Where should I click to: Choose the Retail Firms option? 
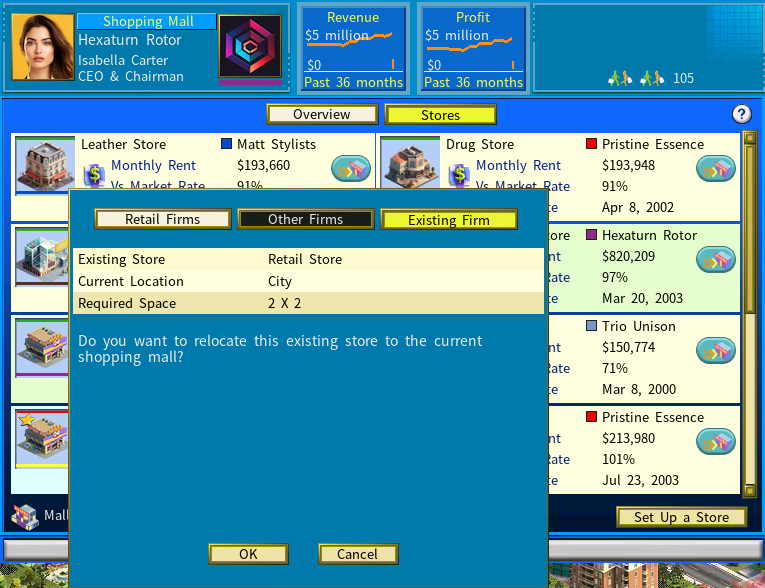(x=162, y=219)
